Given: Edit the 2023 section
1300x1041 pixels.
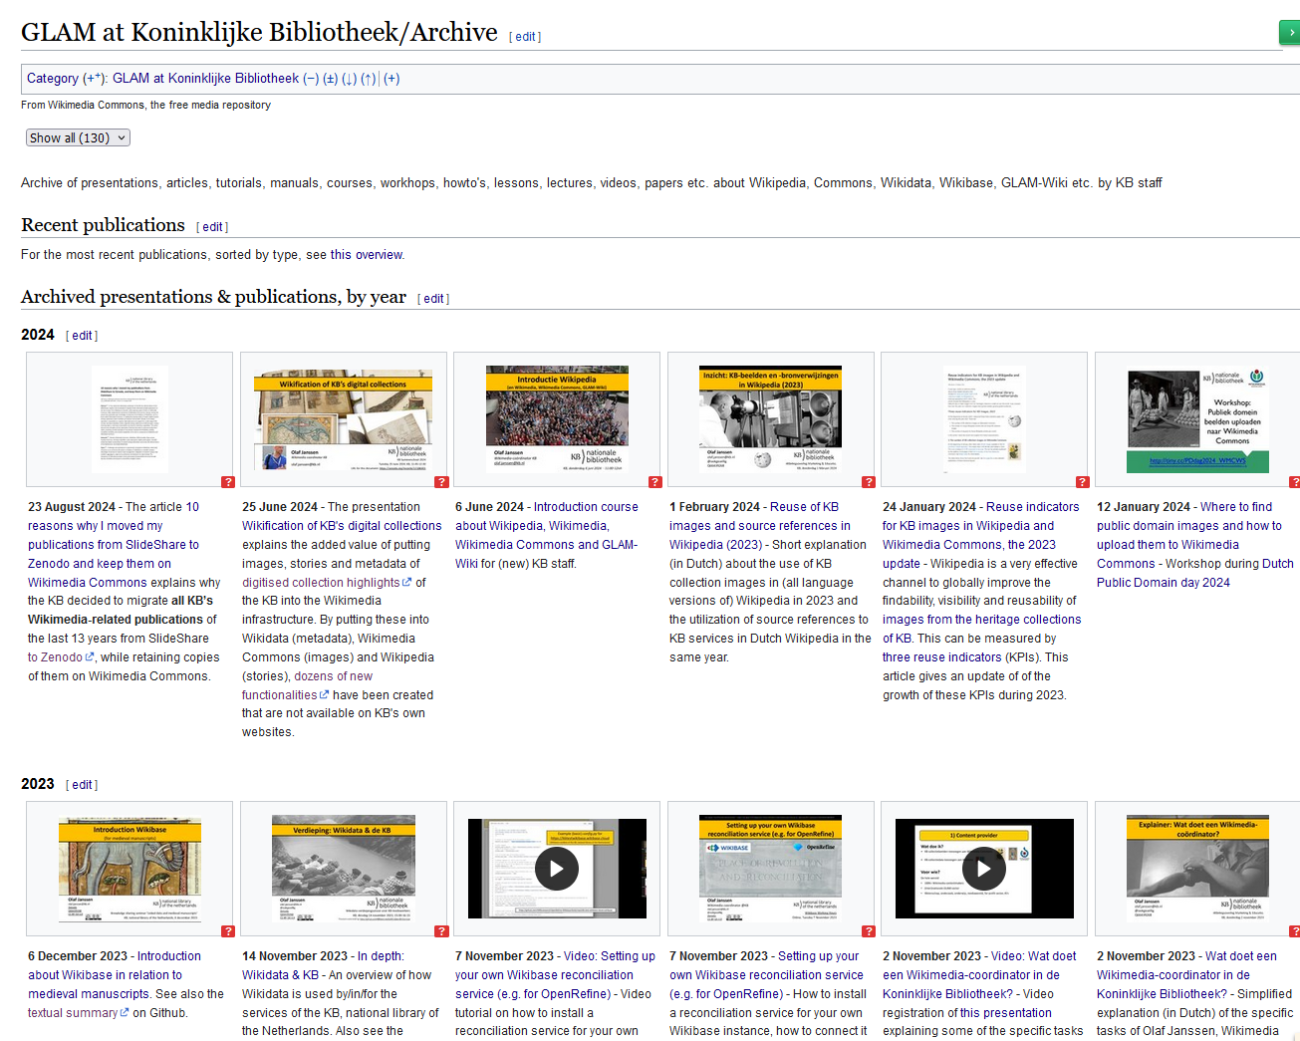Looking at the screenshot, I should 82,785.
